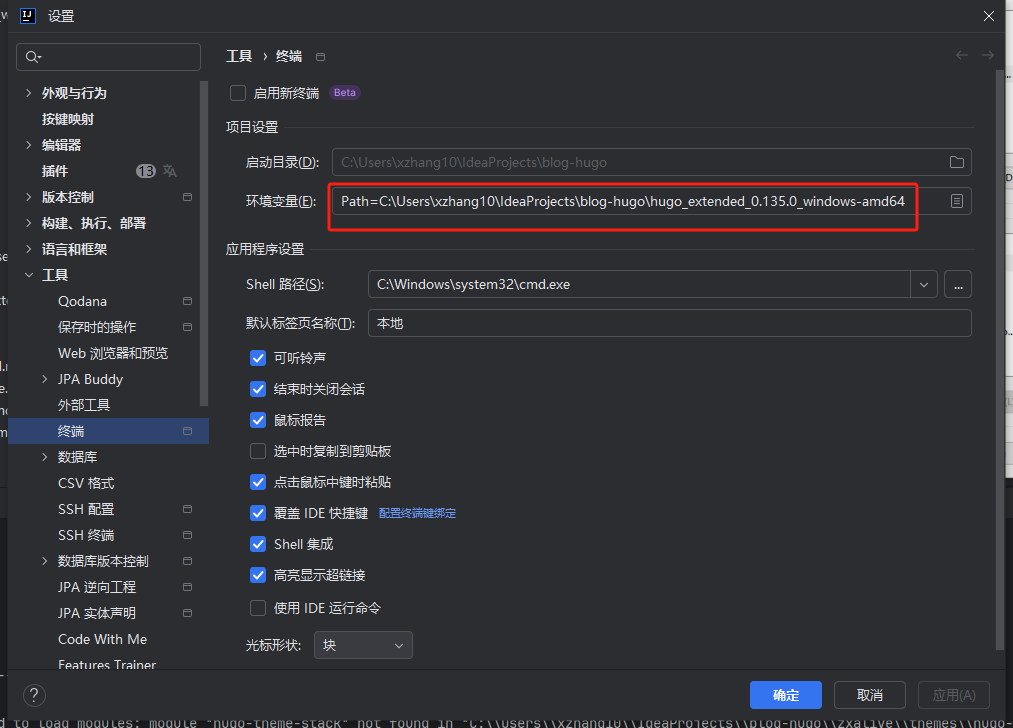Open the 光标形状 dropdown
This screenshot has width=1013, height=728.
(x=363, y=645)
